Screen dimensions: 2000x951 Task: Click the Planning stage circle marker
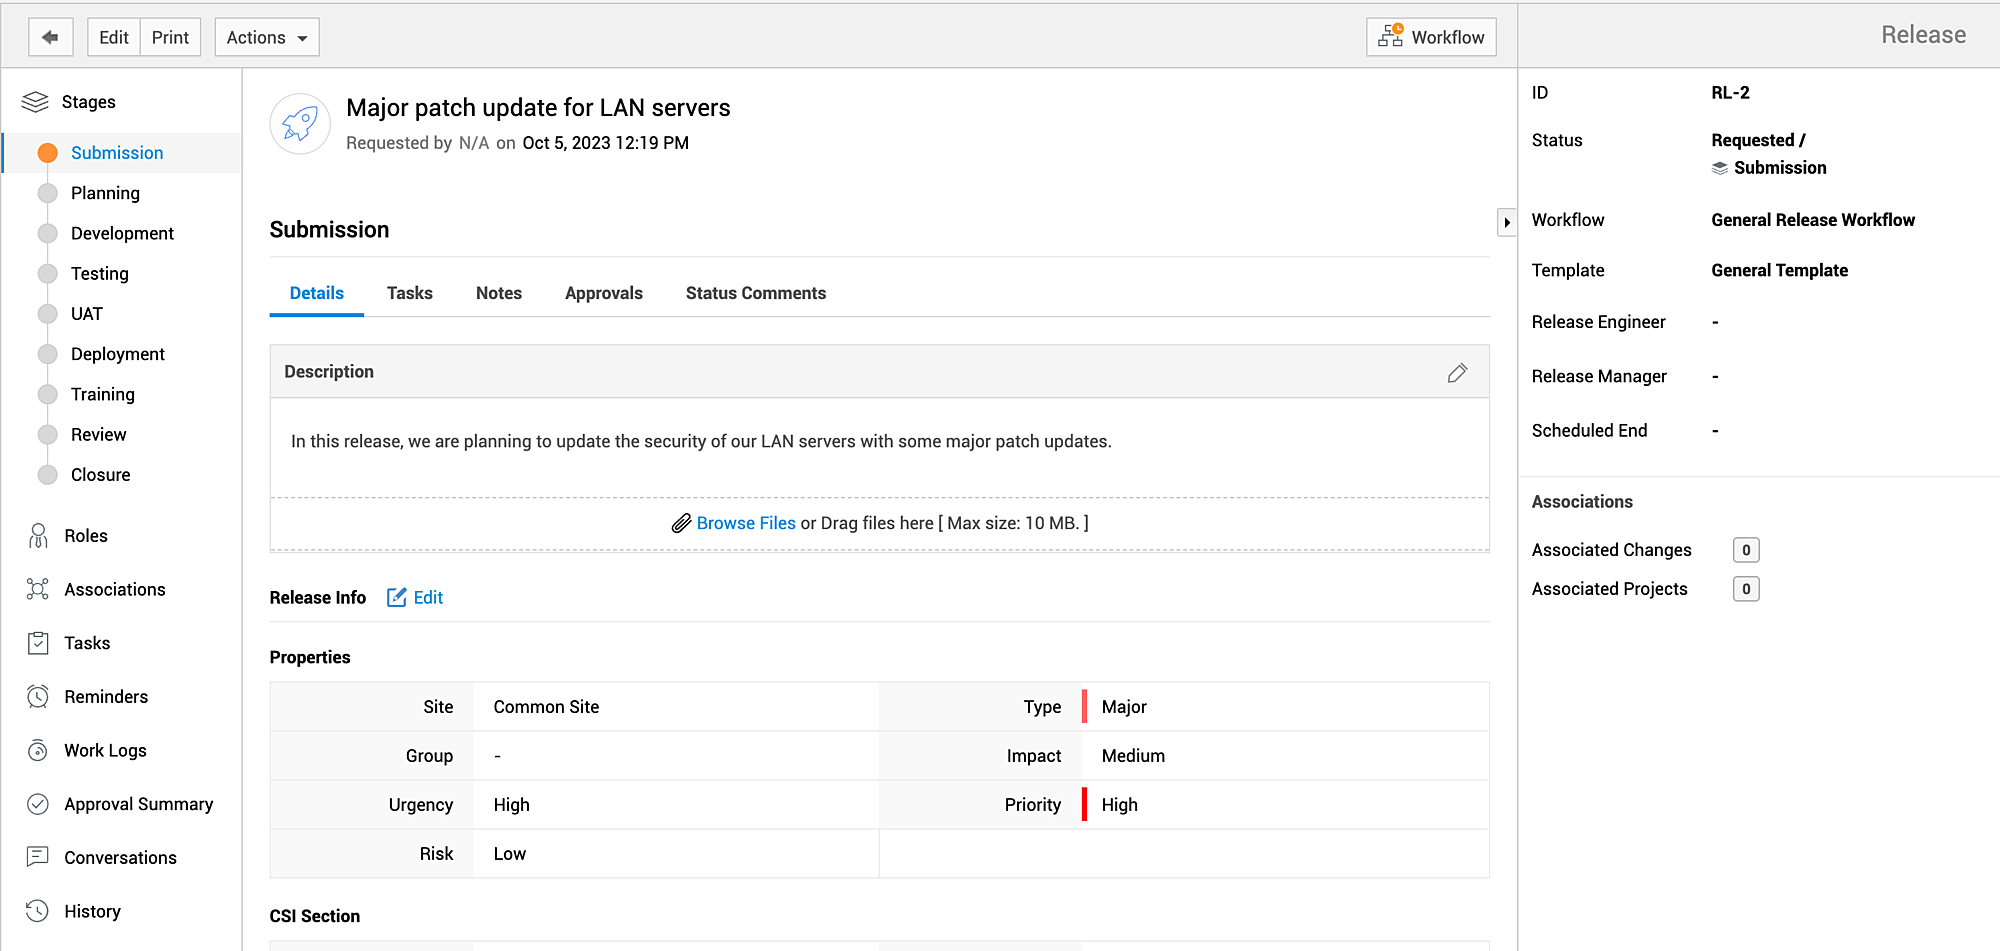47,193
